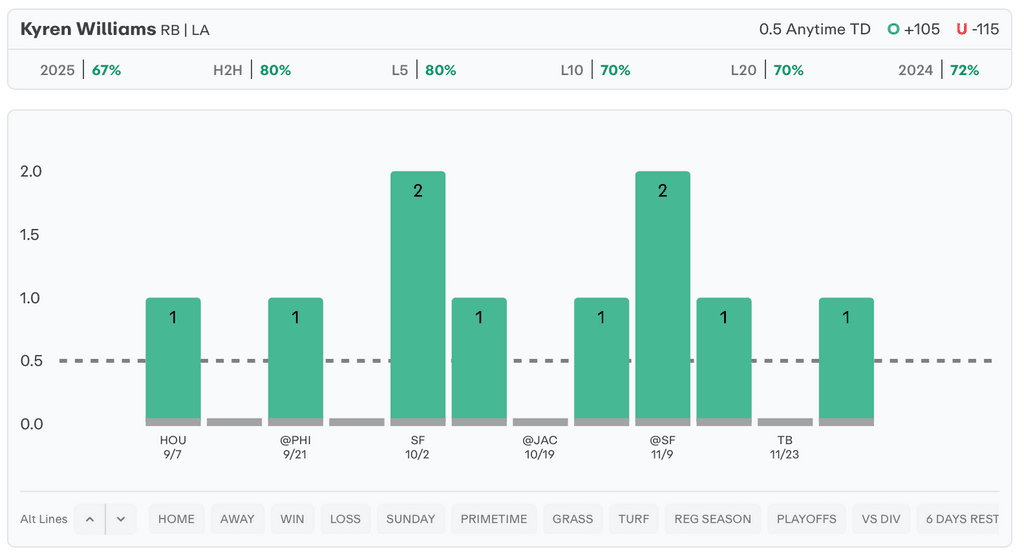Image resolution: width=1024 pixels, height=560 pixels.
Task: Open the L5 80% hit rate stat
Action: click(x=424, y=70)
